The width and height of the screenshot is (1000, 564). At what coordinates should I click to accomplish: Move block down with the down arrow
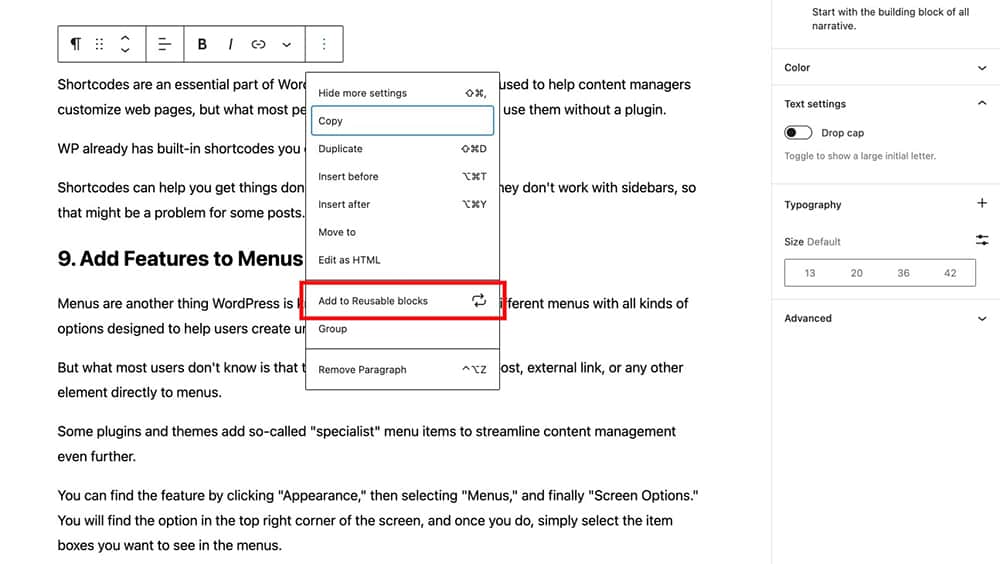[126, 50]
